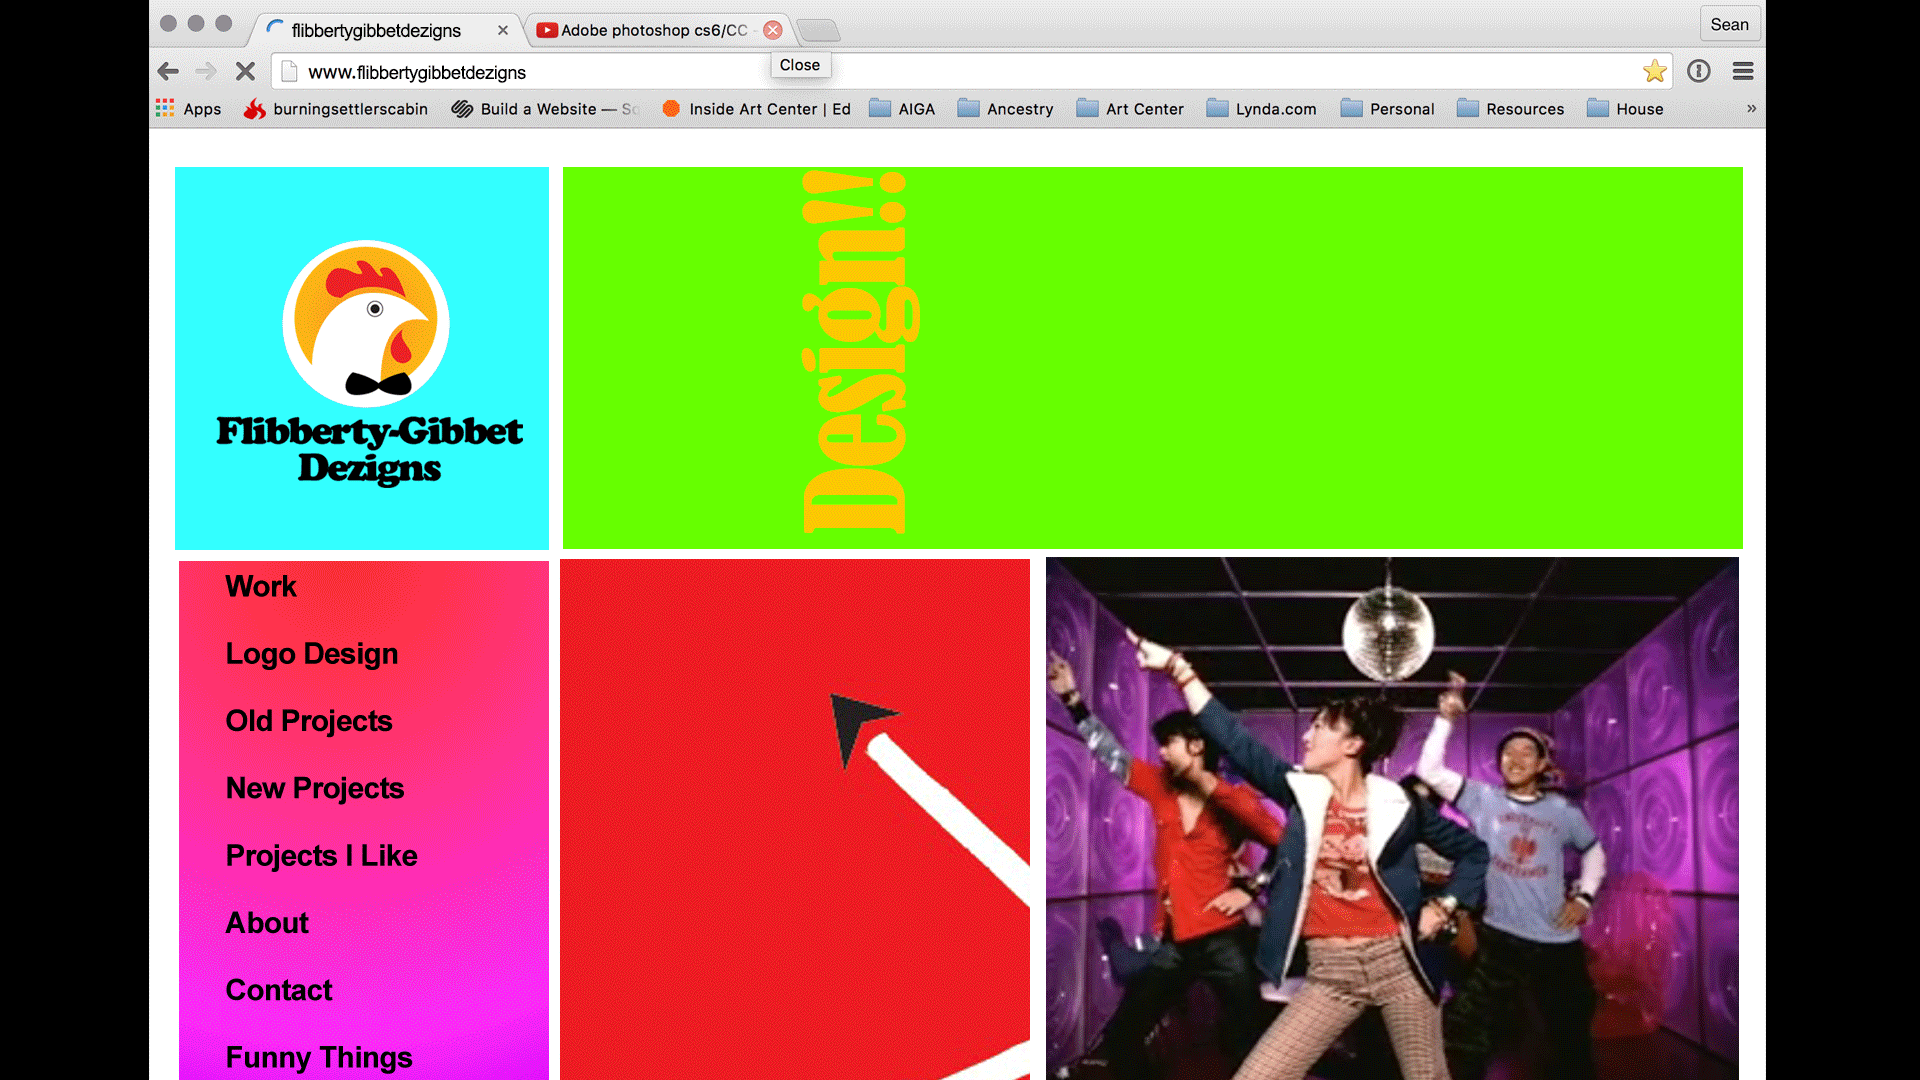Switch to the Adobe photoshop cs6/CC tab
1920x1080 pixels.
(x=650, y=30)
